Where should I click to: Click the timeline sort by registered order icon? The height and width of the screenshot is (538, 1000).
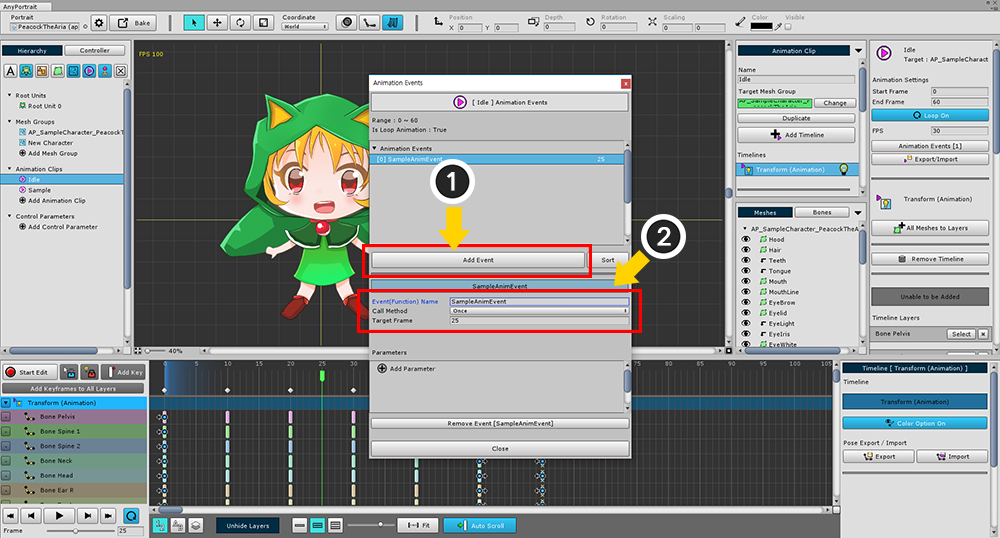[160, 525]
